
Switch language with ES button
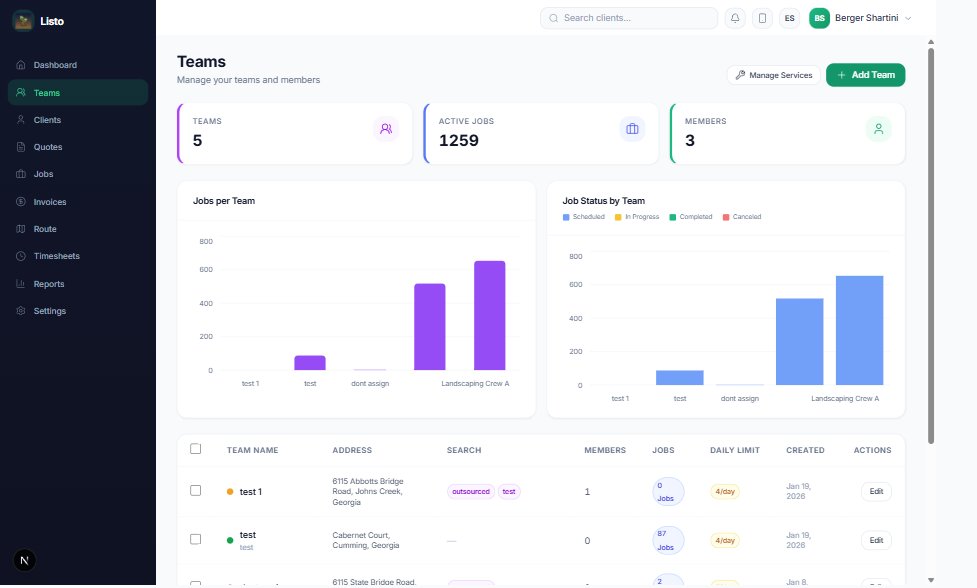point(789,18)
